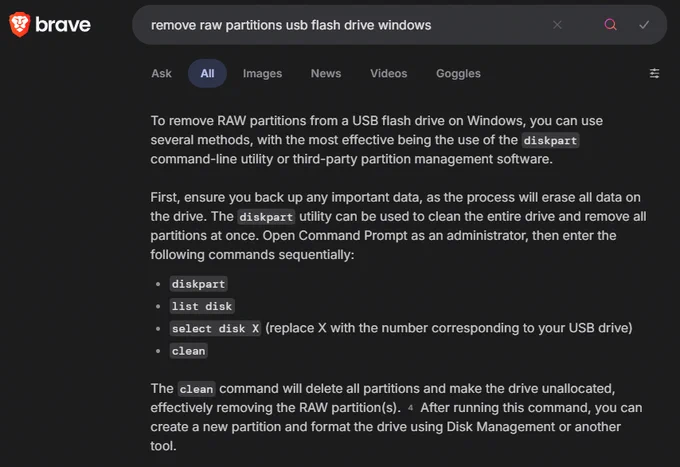Screen dimensions: 680x467
Task: Go to the News tab
Action: [326, 73]
